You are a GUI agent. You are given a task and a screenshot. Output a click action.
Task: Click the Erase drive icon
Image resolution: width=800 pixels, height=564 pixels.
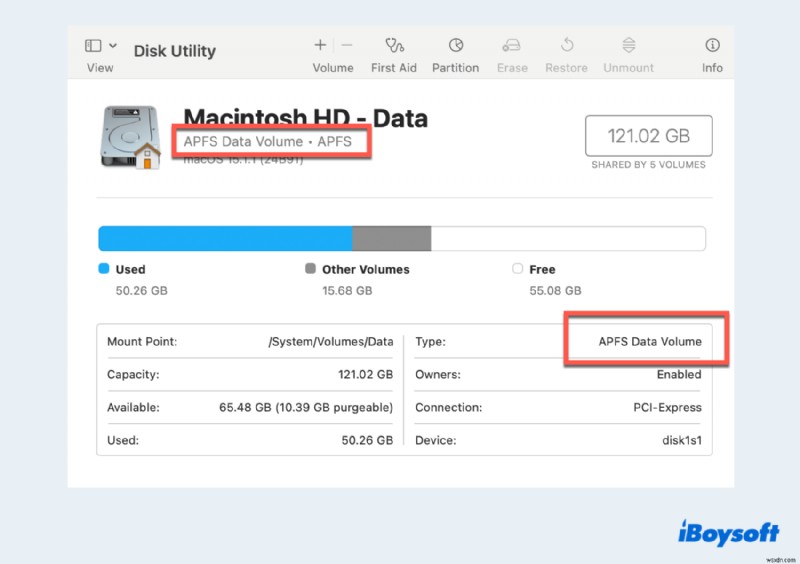pos(511,45)
